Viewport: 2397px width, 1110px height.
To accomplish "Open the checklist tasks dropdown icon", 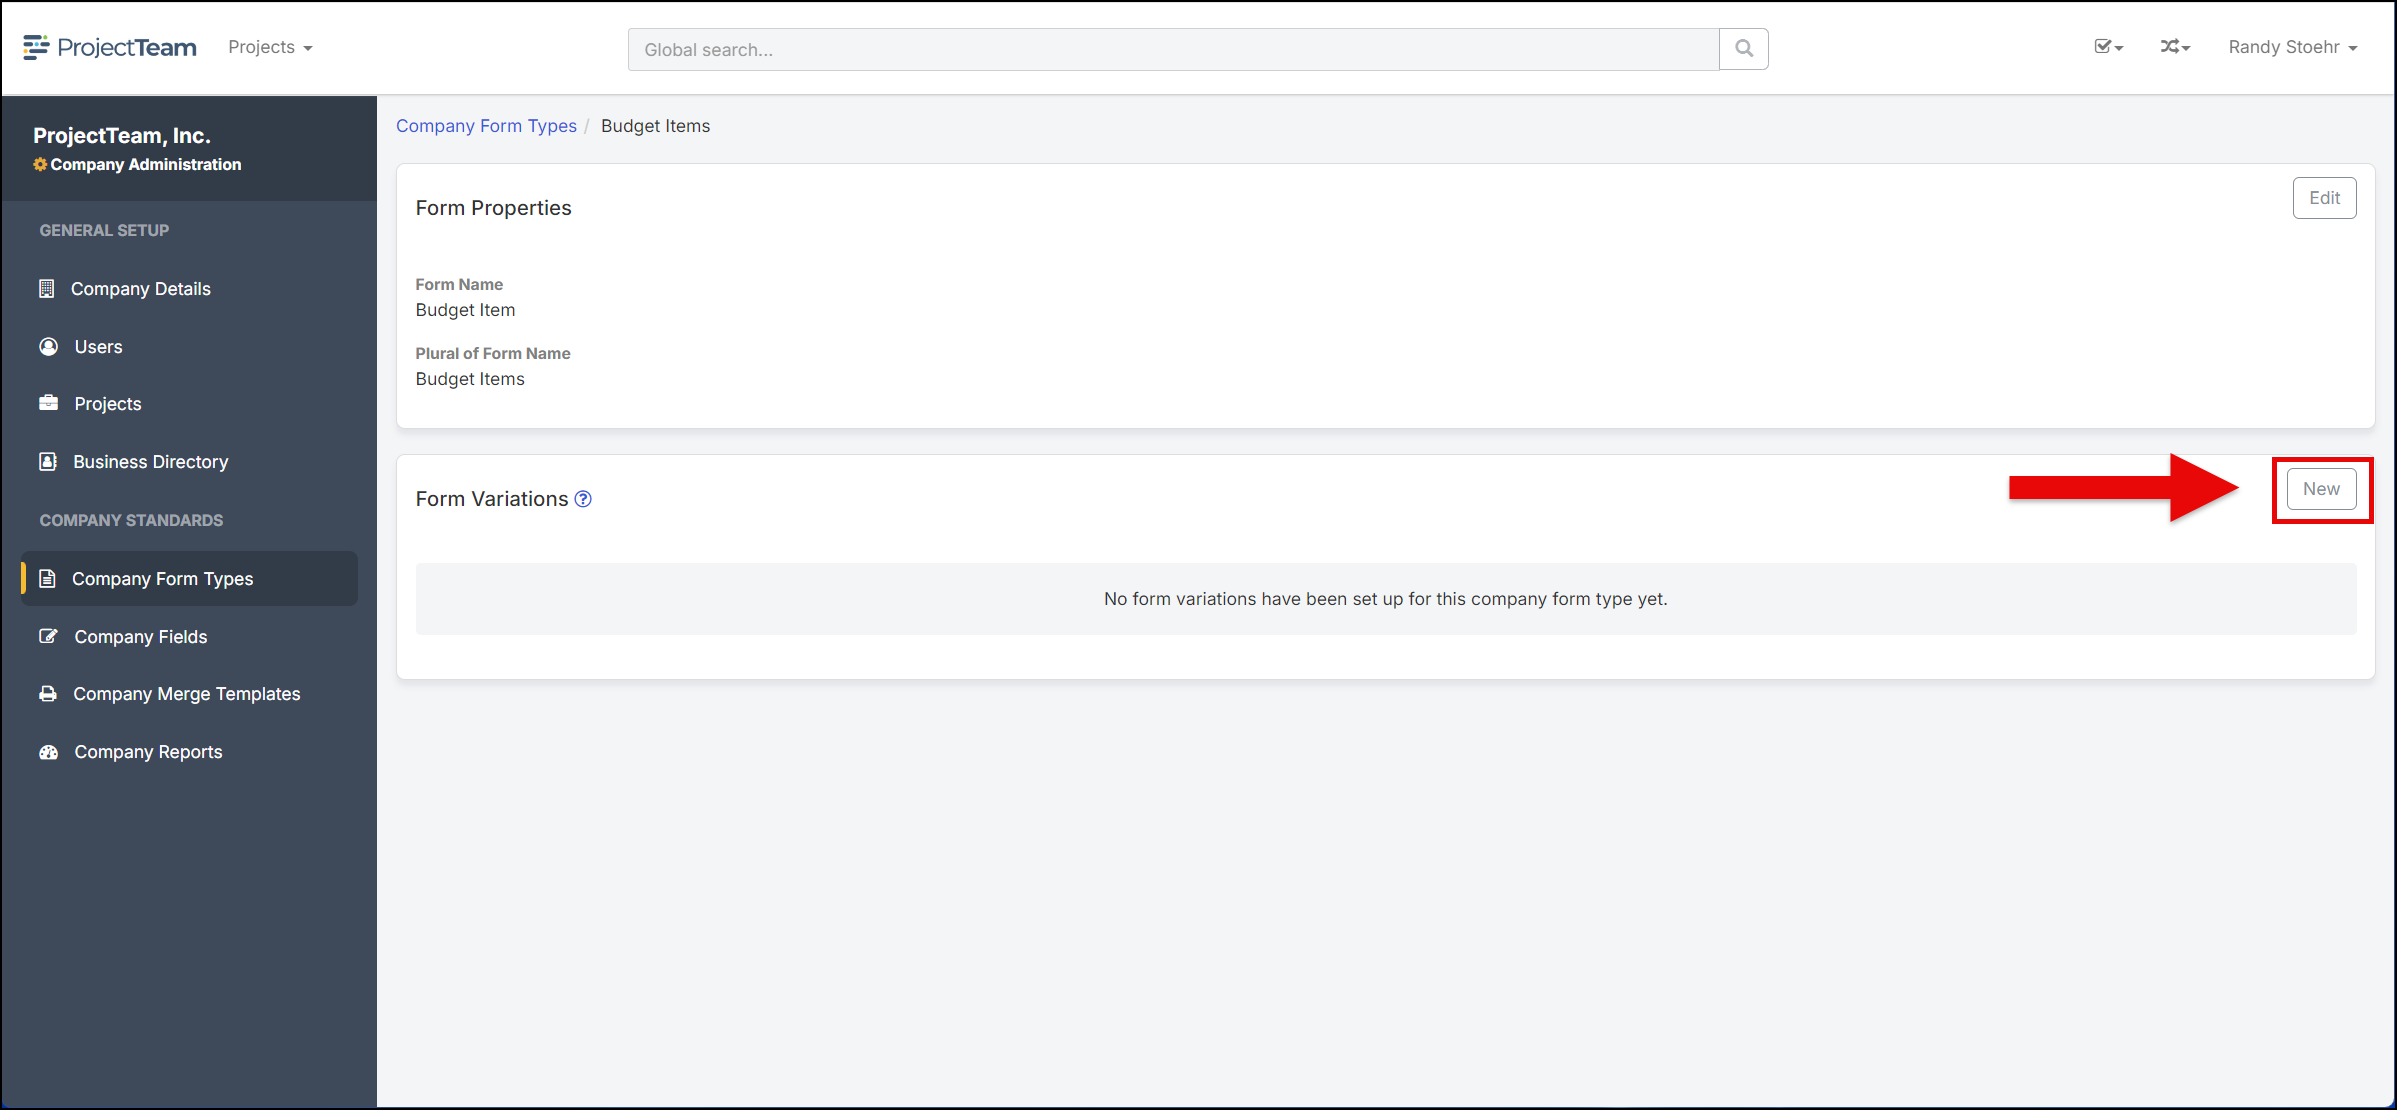I will [2108, 47].
